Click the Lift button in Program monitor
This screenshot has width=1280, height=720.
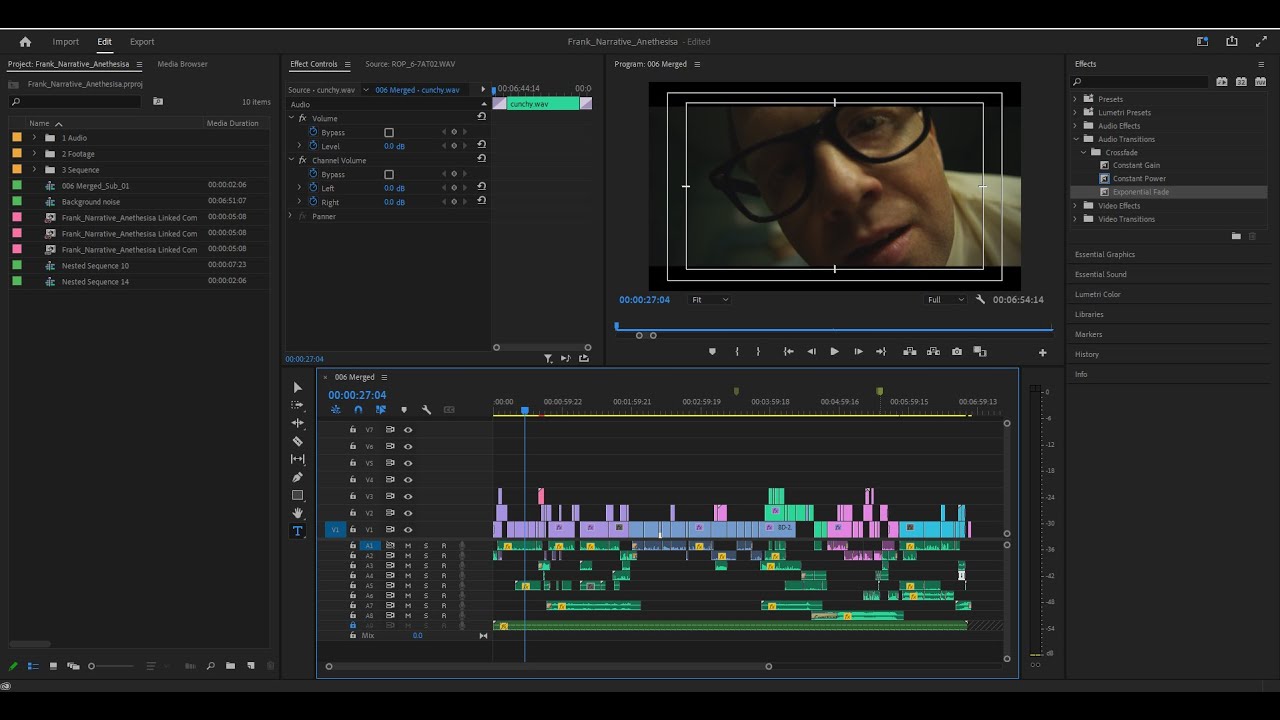(x=910, y=352)
